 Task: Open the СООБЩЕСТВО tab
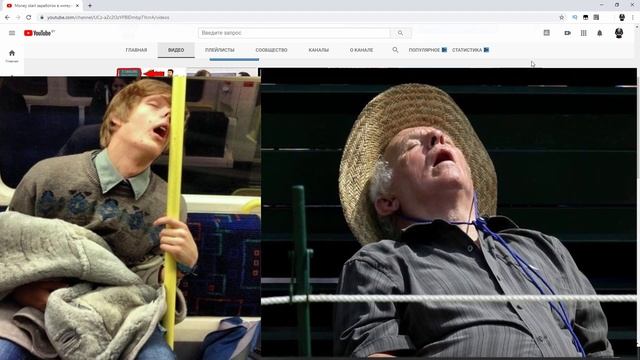[x=271, y=50]
